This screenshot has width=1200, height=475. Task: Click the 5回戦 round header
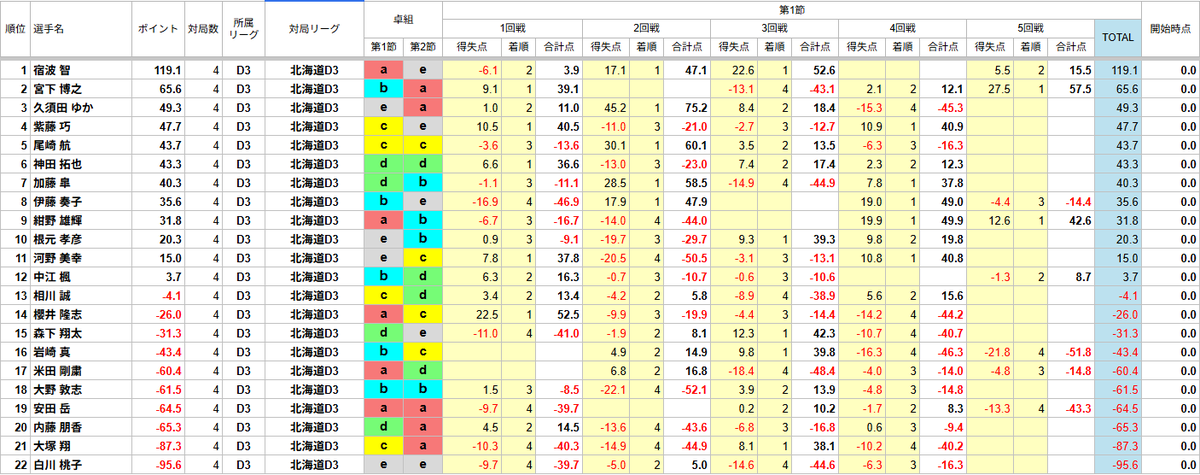(1031, 29)
